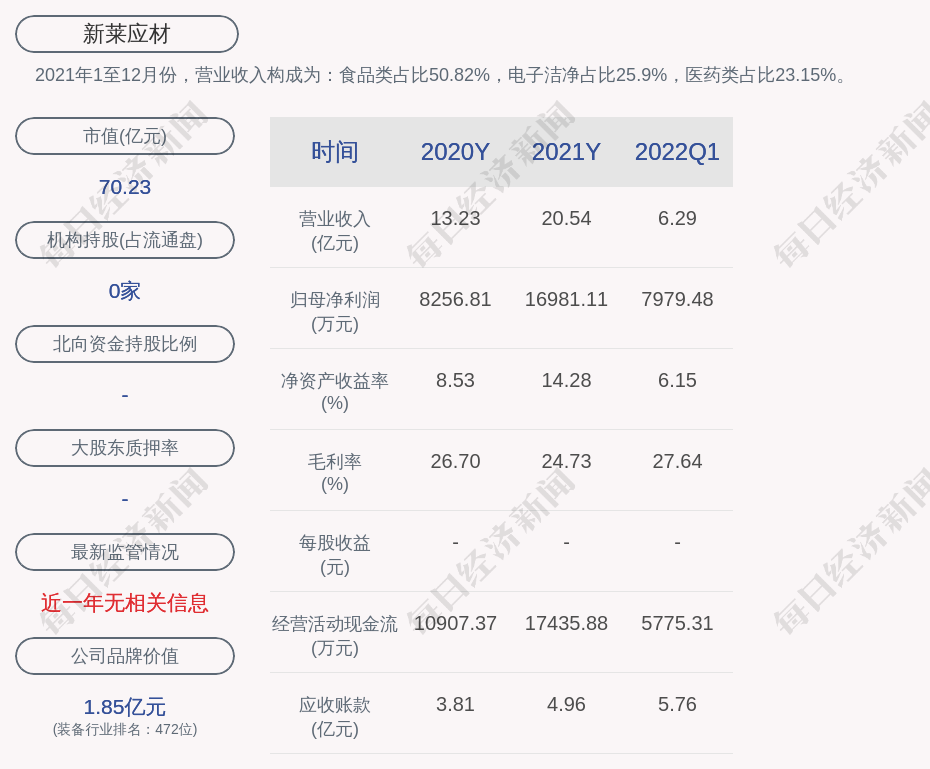Select the 2022Q1 column header
This screenshot has height=769, width=930.
coord(677,152)
